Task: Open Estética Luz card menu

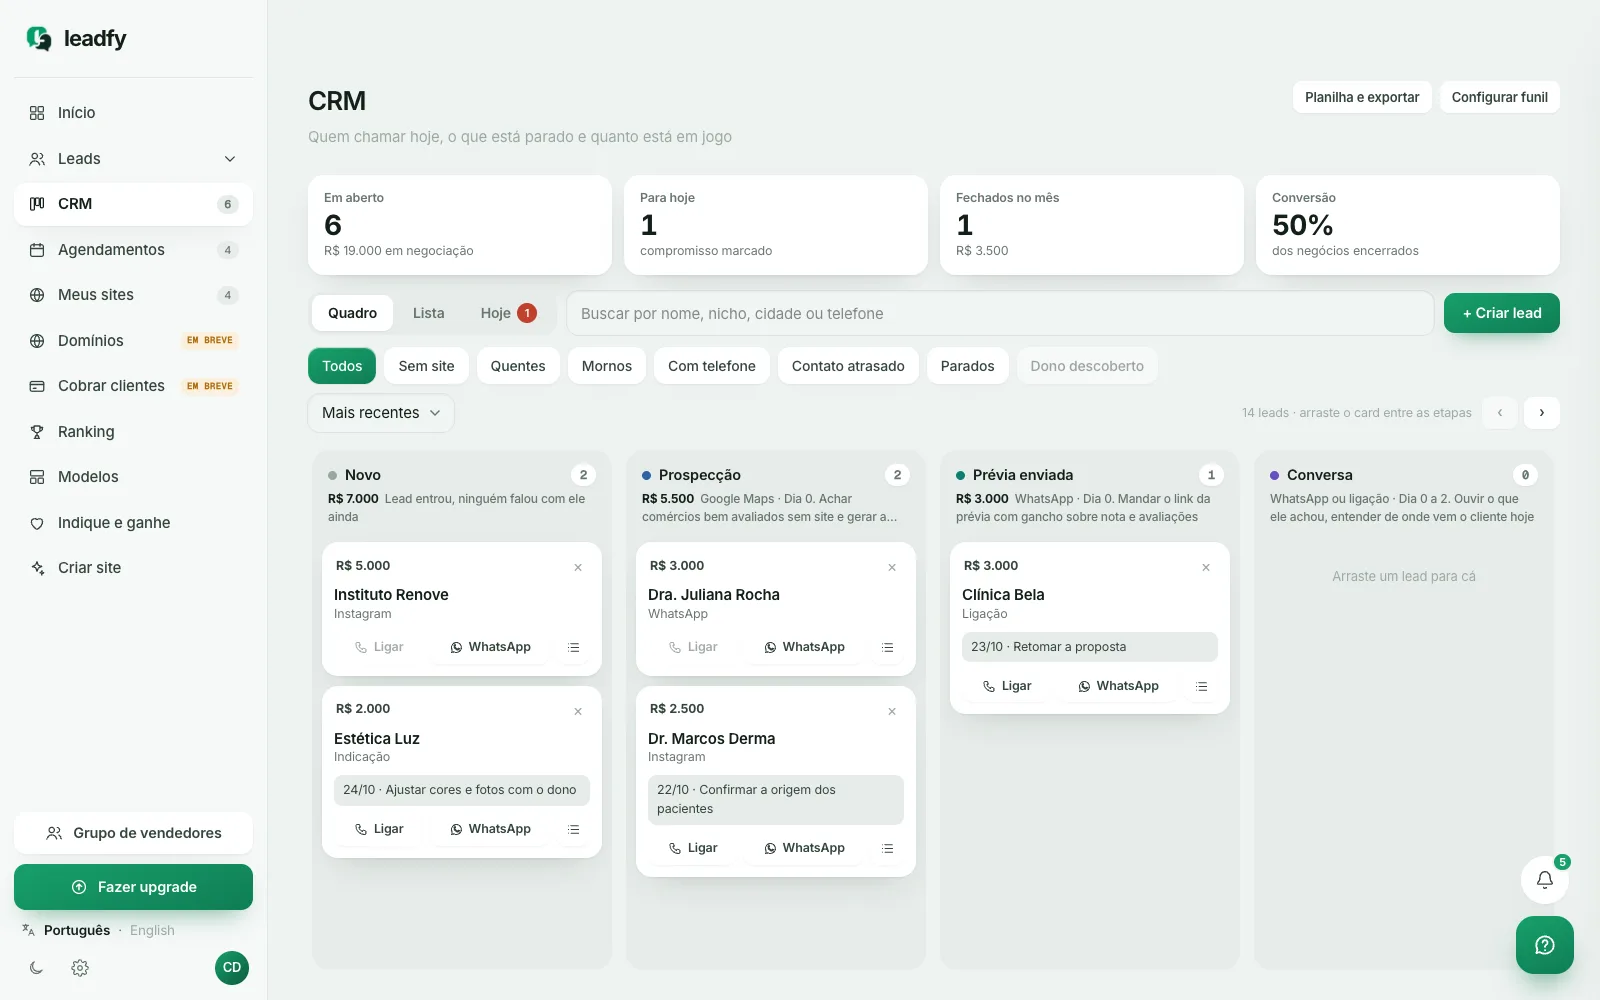Action: click(574, 829)
